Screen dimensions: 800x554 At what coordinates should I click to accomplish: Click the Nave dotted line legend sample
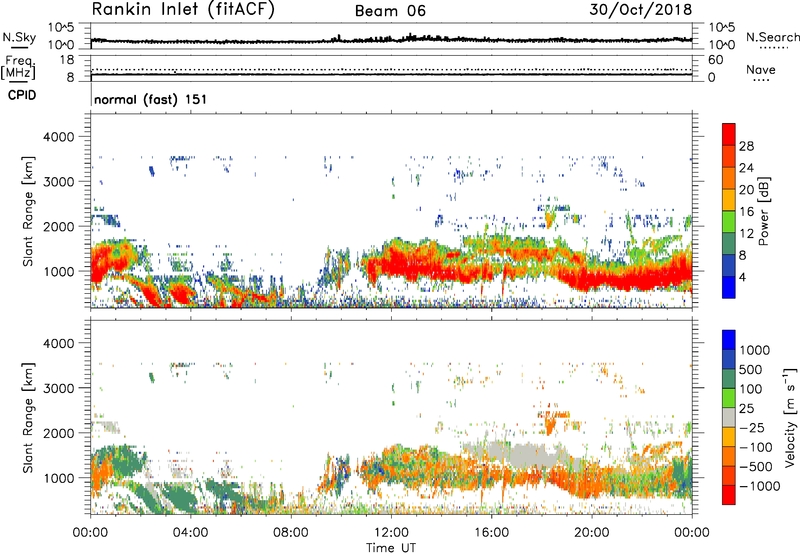761,81
